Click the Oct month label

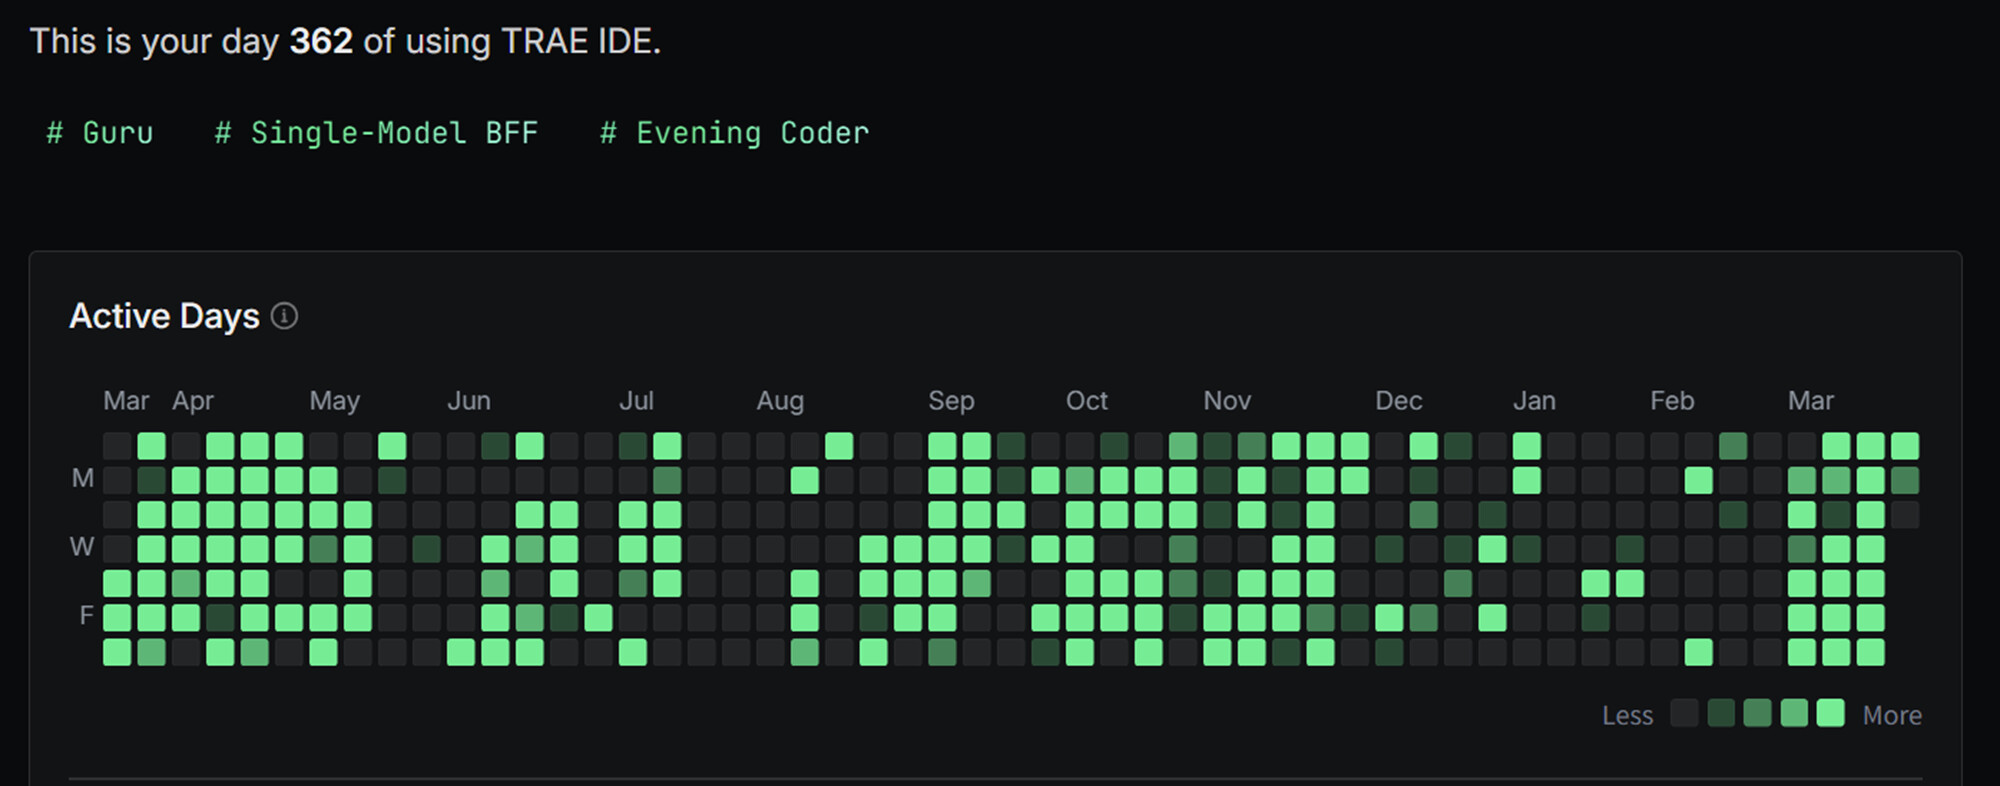coord(1087,401)
